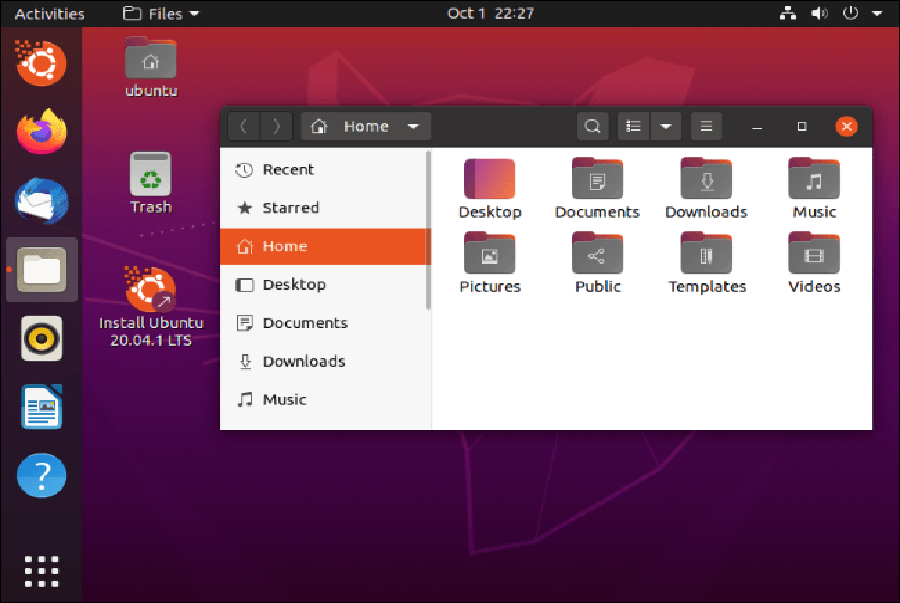This screenshot has width=900, height=603.
Task: Open LibreOffice Writer from the dock
Action: click(x=41, y=407)
